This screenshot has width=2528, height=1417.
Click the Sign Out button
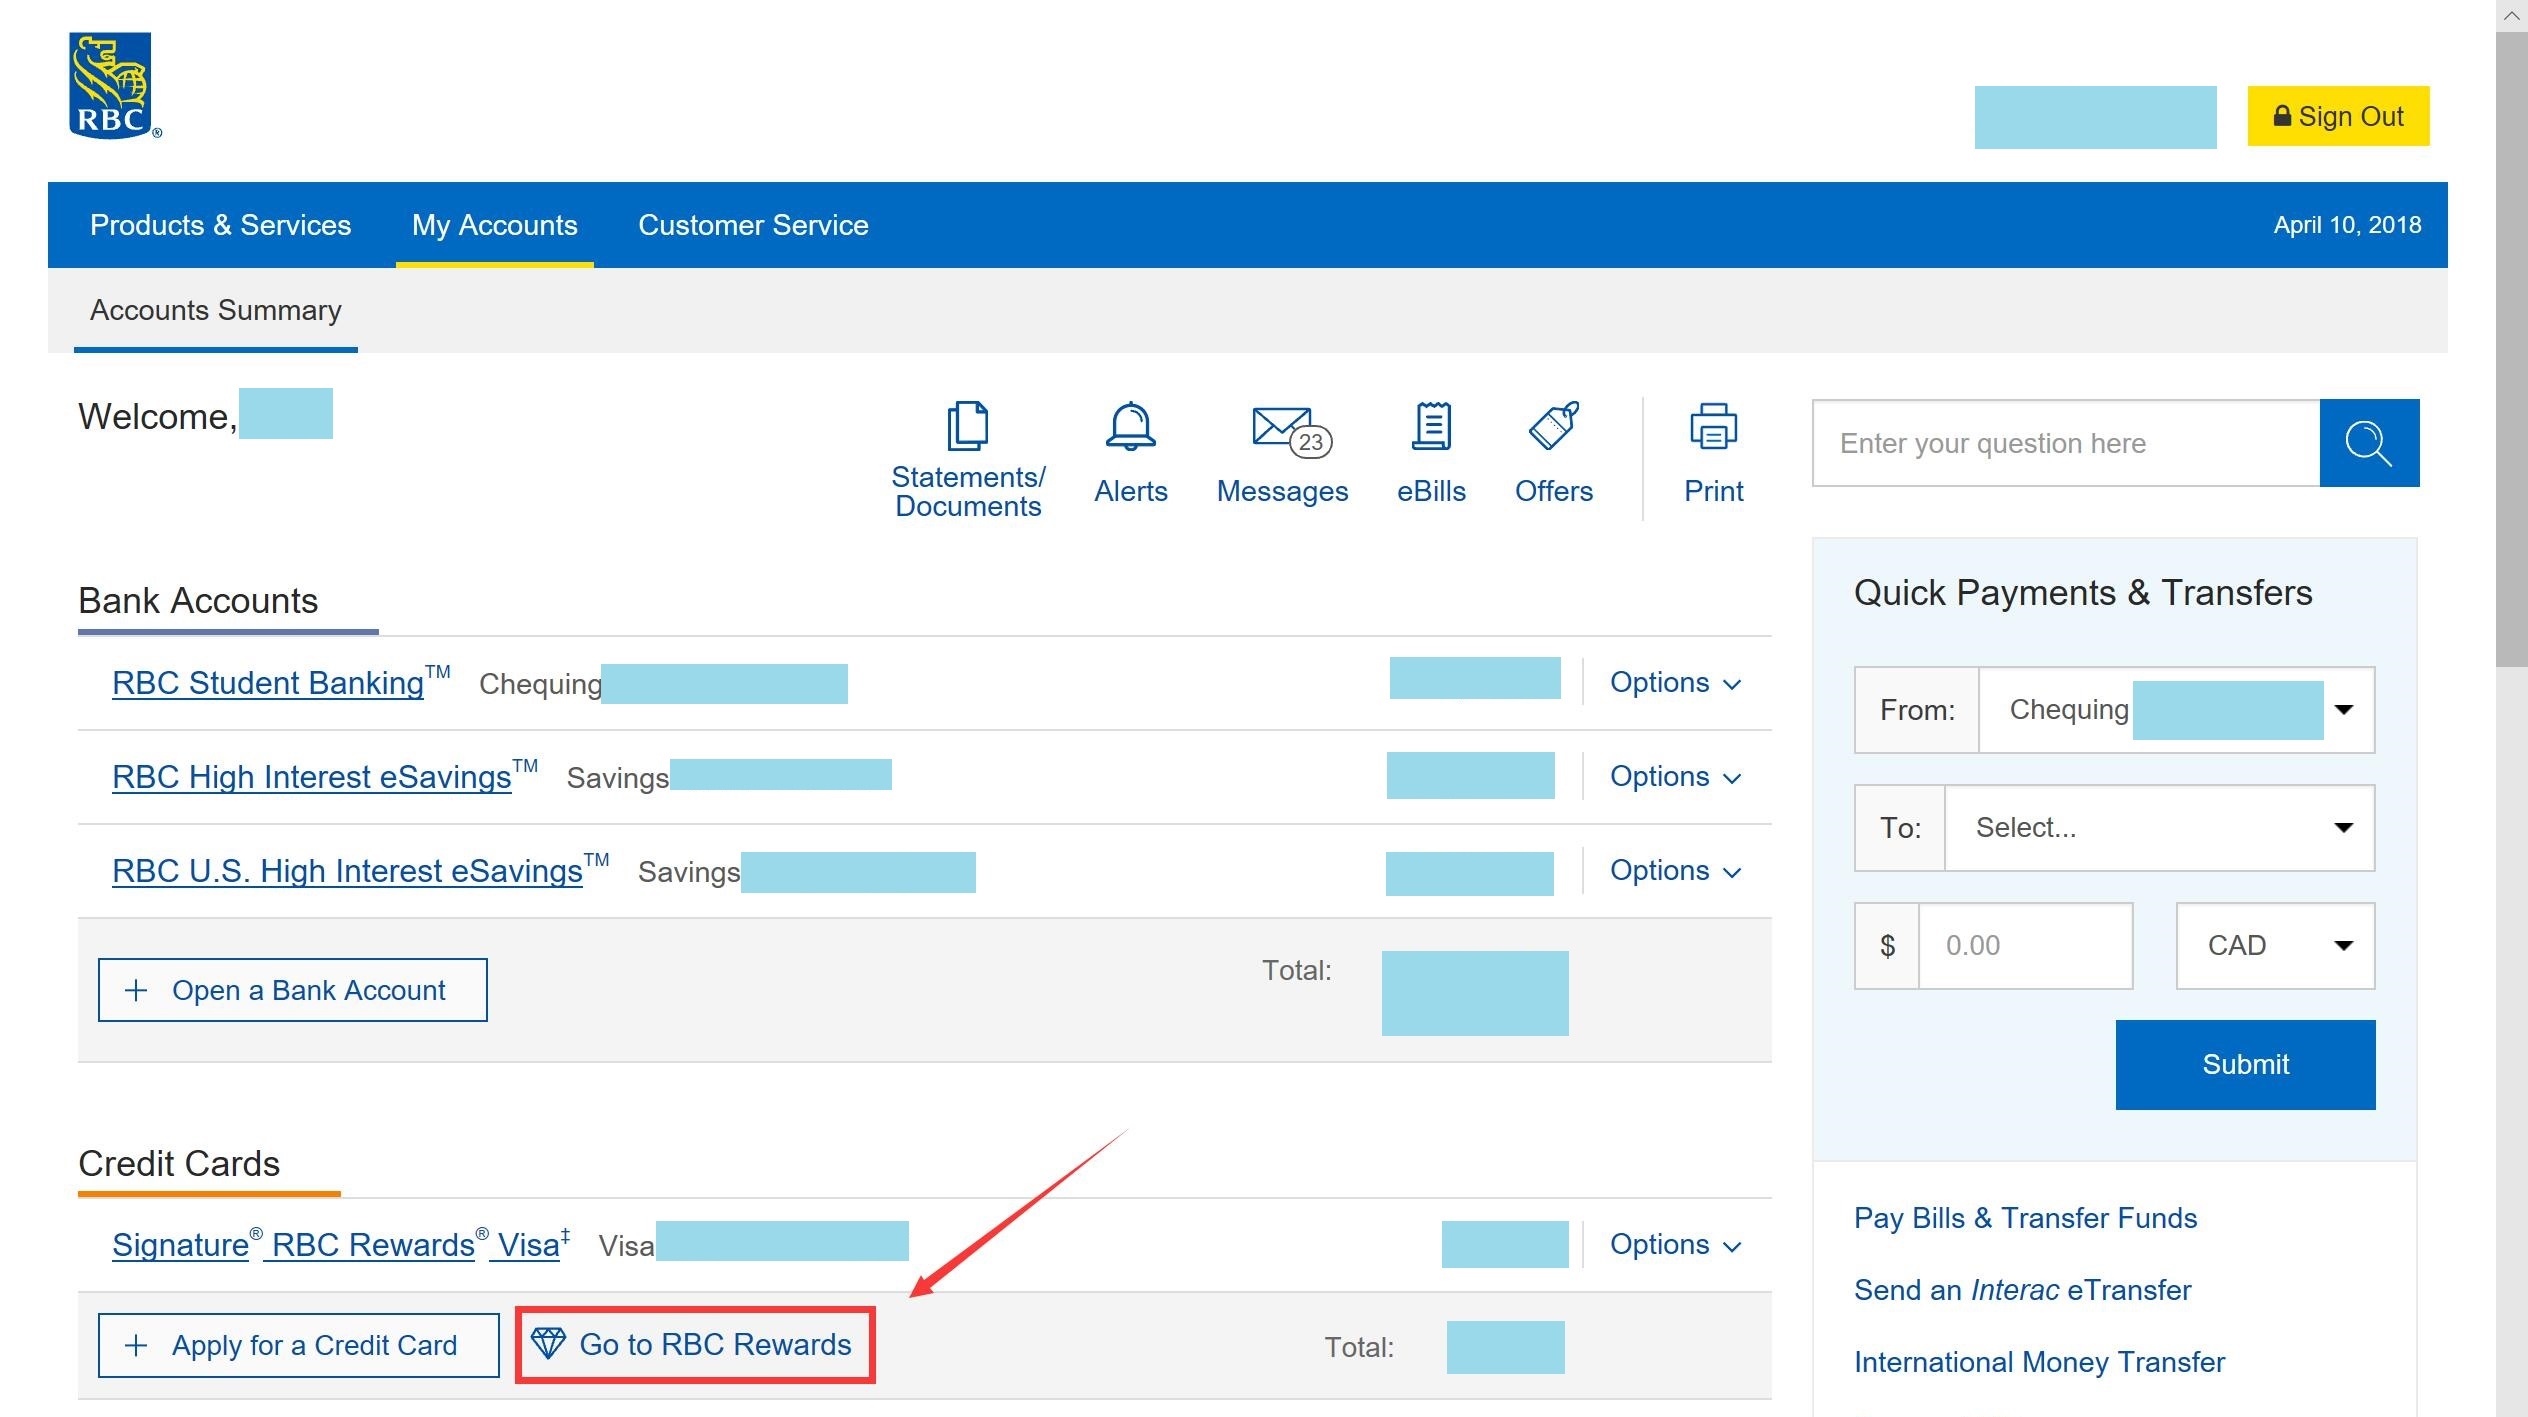(x=2338, y=116)
